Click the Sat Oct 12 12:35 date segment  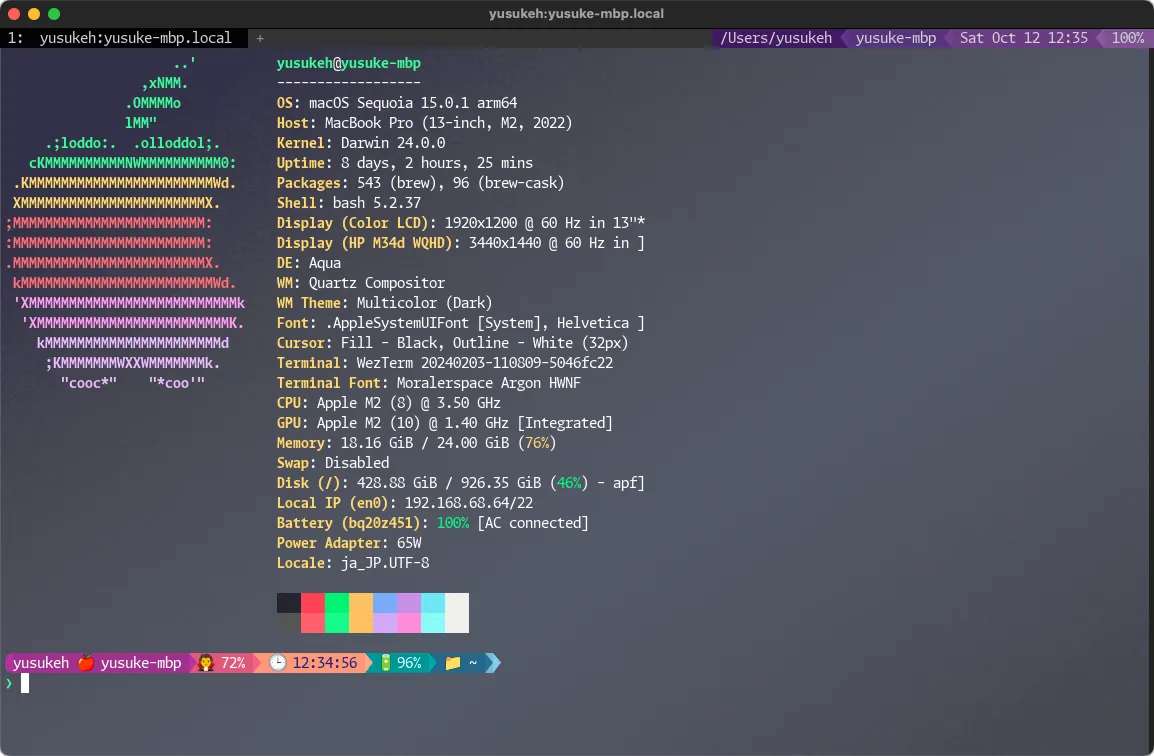1023,38
